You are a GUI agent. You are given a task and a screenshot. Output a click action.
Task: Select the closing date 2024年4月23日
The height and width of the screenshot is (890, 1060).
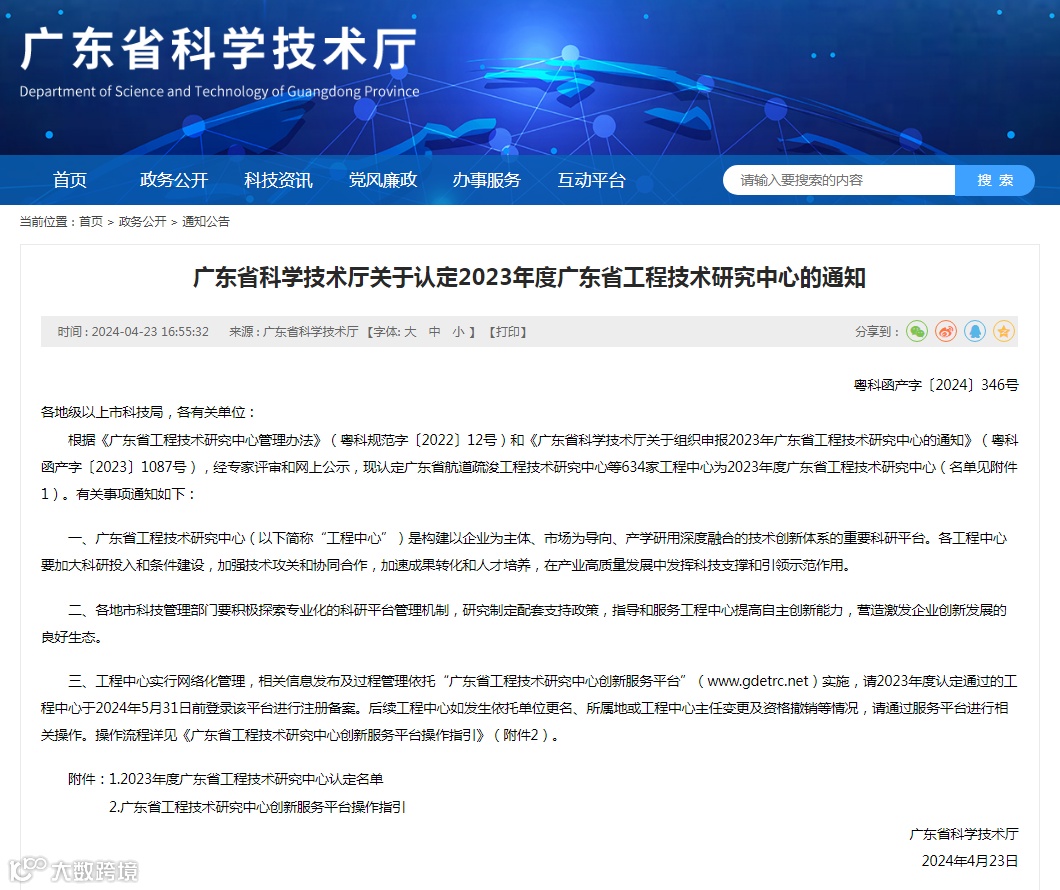coord(970,861)
